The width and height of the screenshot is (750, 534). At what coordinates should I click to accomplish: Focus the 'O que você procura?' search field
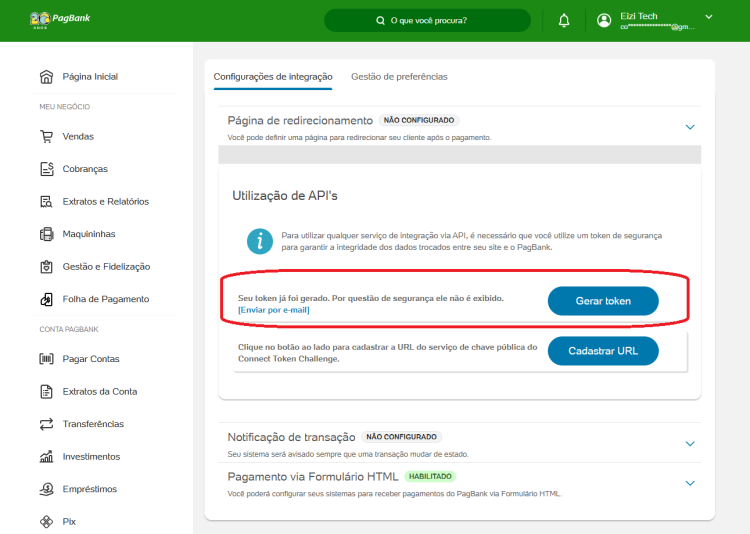coord(428,21)
